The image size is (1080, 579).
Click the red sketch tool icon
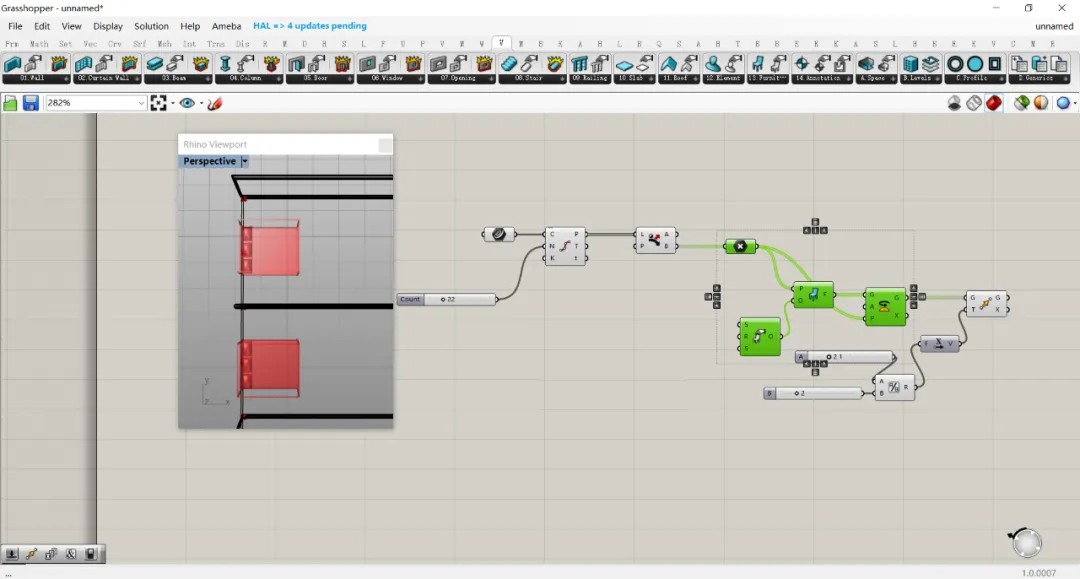[x=215, y=103]
